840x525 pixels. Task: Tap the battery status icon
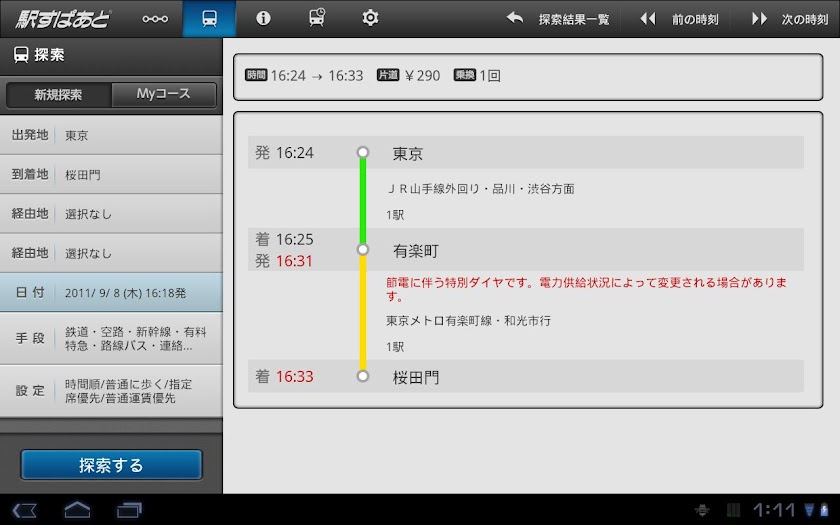(x=824, y=510)
